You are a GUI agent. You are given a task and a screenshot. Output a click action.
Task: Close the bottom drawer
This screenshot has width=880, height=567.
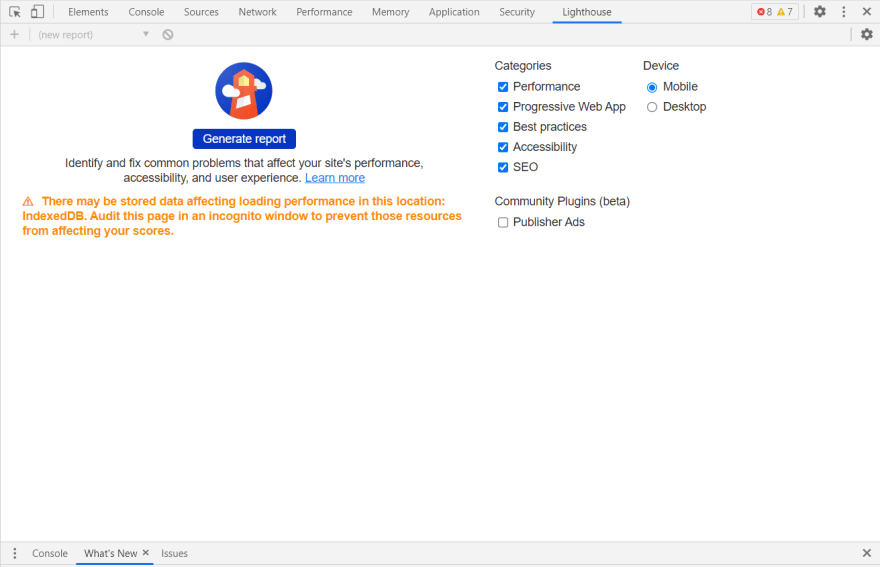(x=867, y=554)
